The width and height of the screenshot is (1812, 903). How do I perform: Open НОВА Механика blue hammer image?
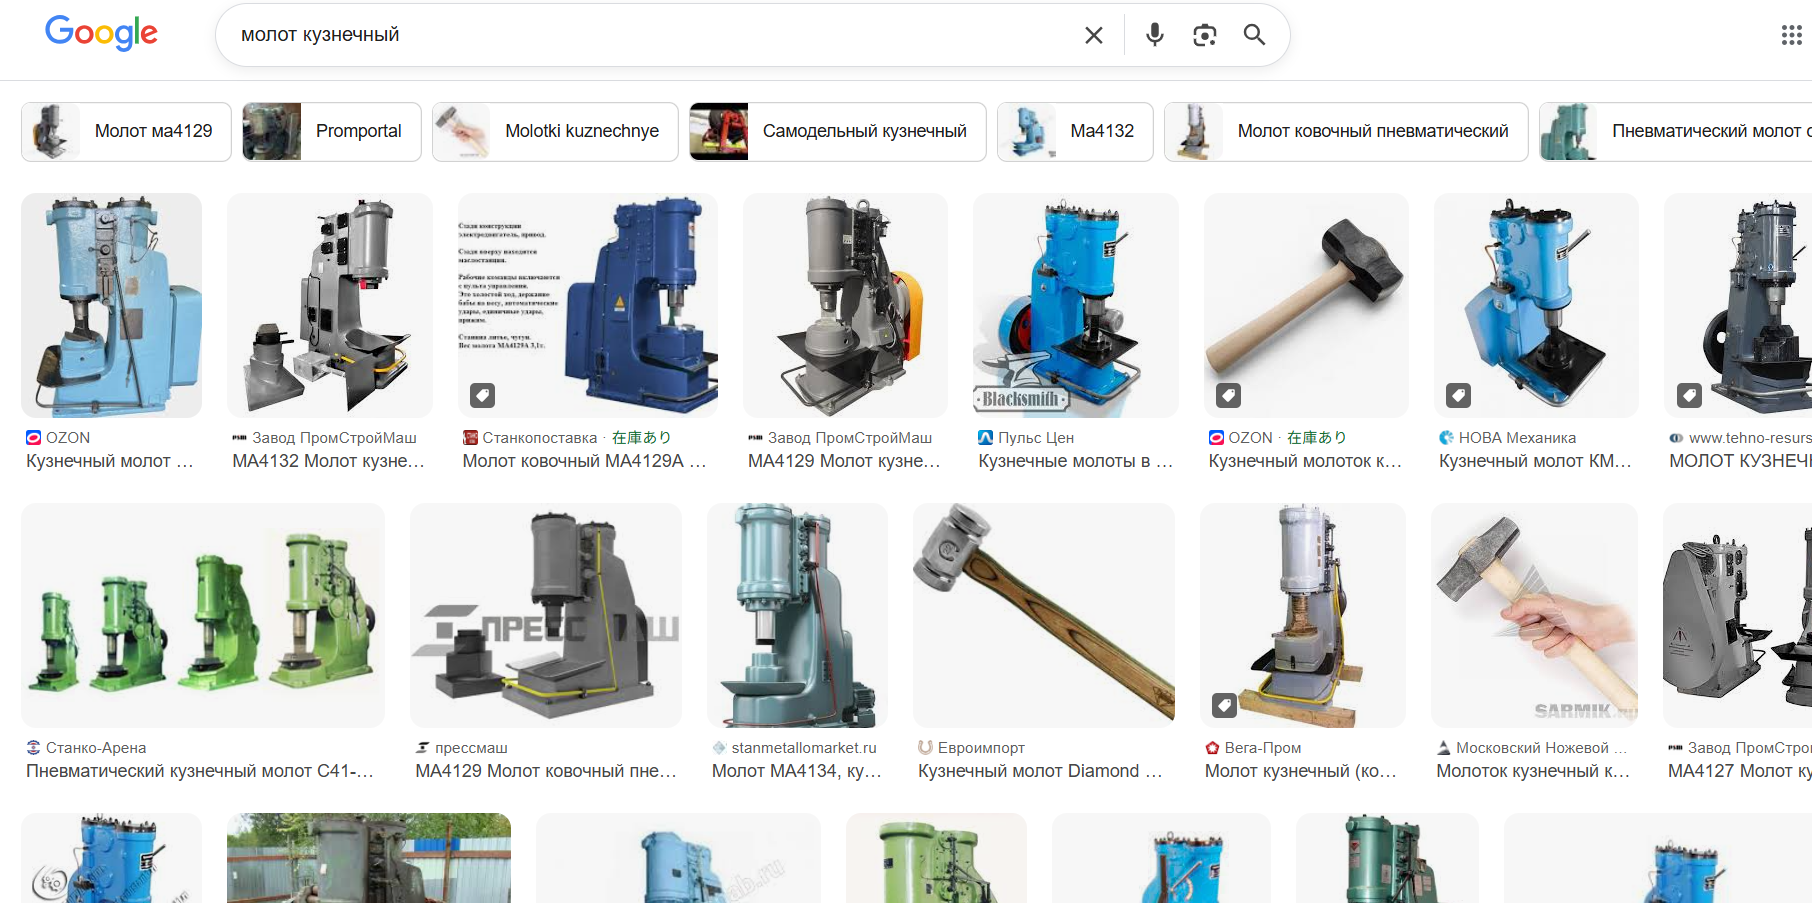(1536, 305)
